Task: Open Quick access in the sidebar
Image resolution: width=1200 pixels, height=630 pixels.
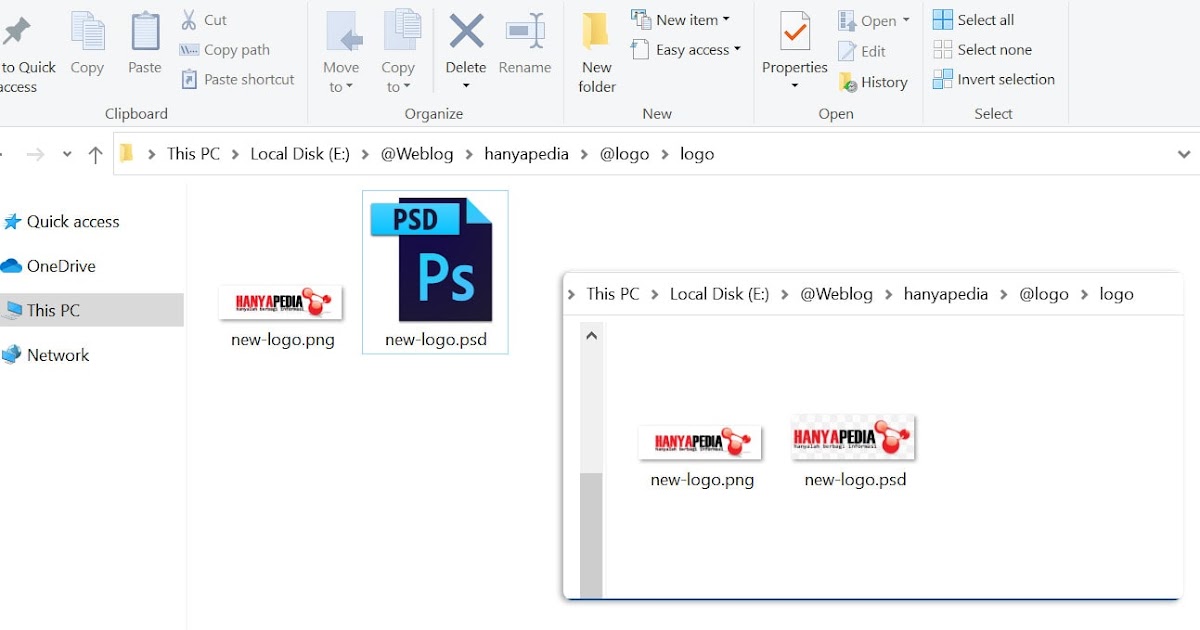Action: 62,222
